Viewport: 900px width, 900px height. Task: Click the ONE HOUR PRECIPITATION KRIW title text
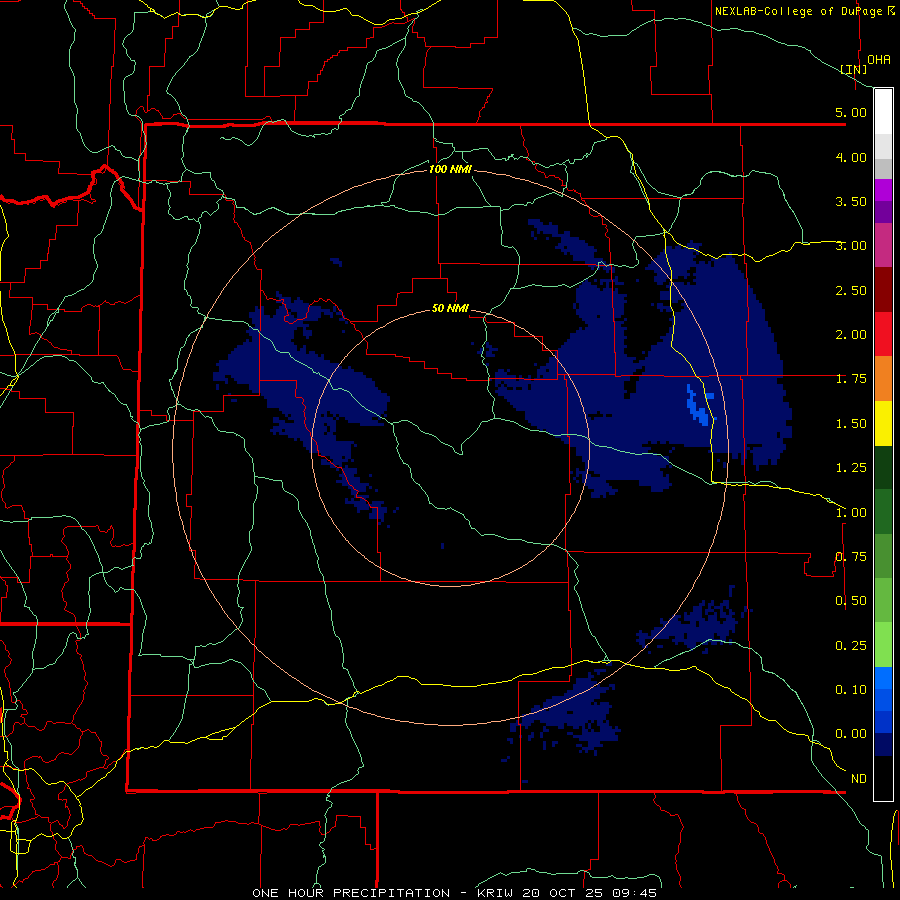point(454,893)
